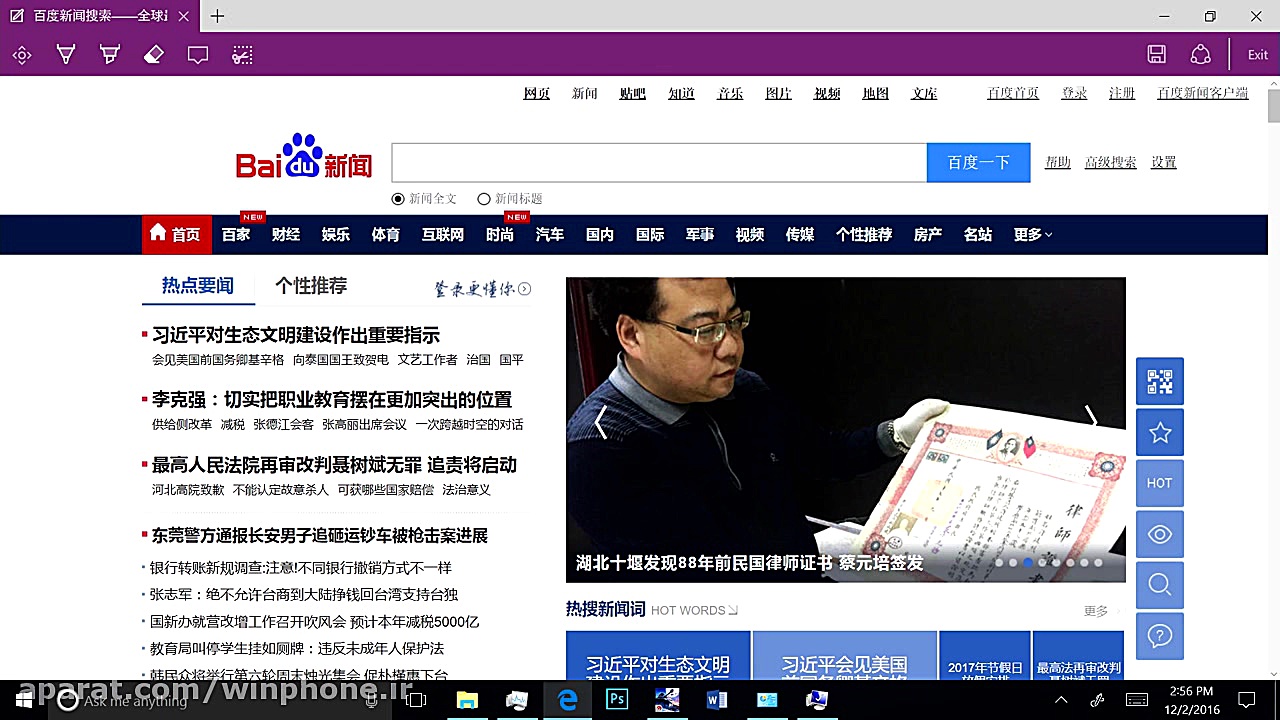The width and height of the screenshot is (1280, 720).
Task: Open headline 习近平对生态文明建设作出重要指示
Action: pyautogui.click(x=296, y=335)
